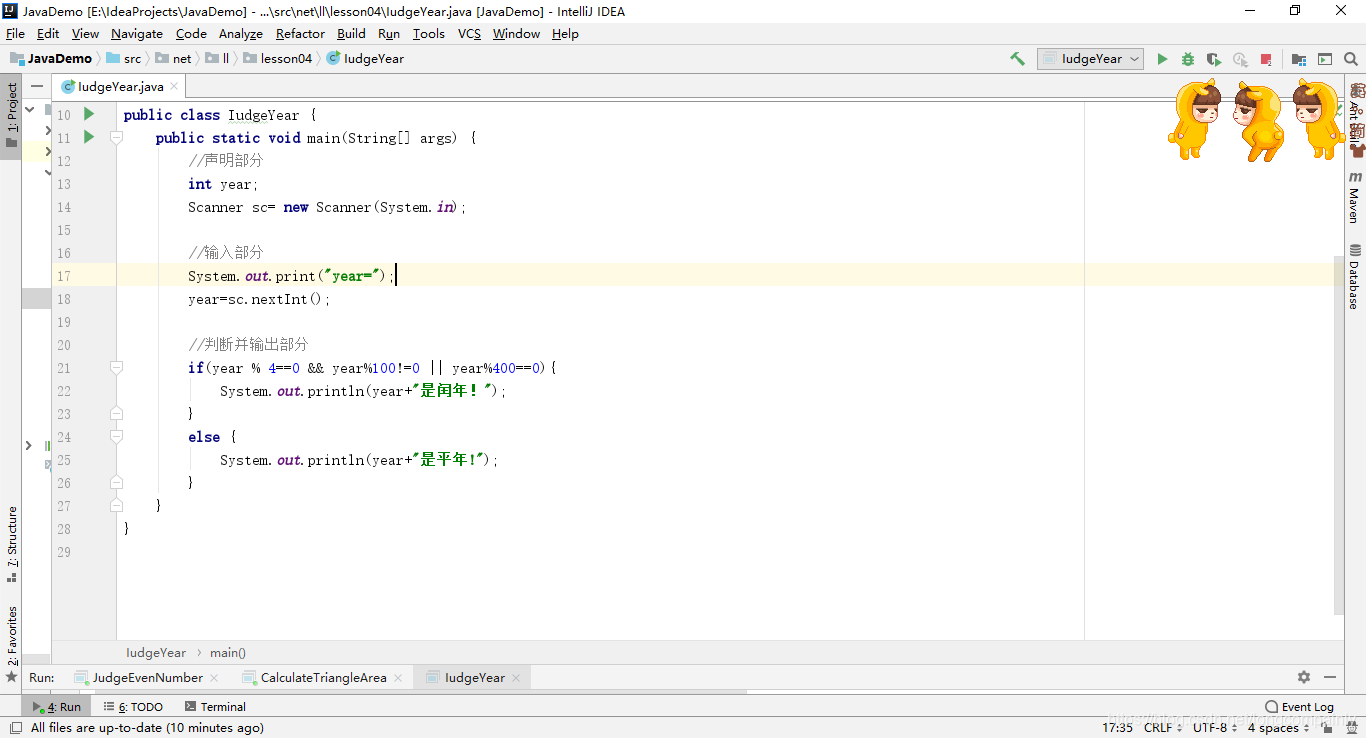
Task: Run IudgeYear with the green play button
Action: pos(1162,59)
